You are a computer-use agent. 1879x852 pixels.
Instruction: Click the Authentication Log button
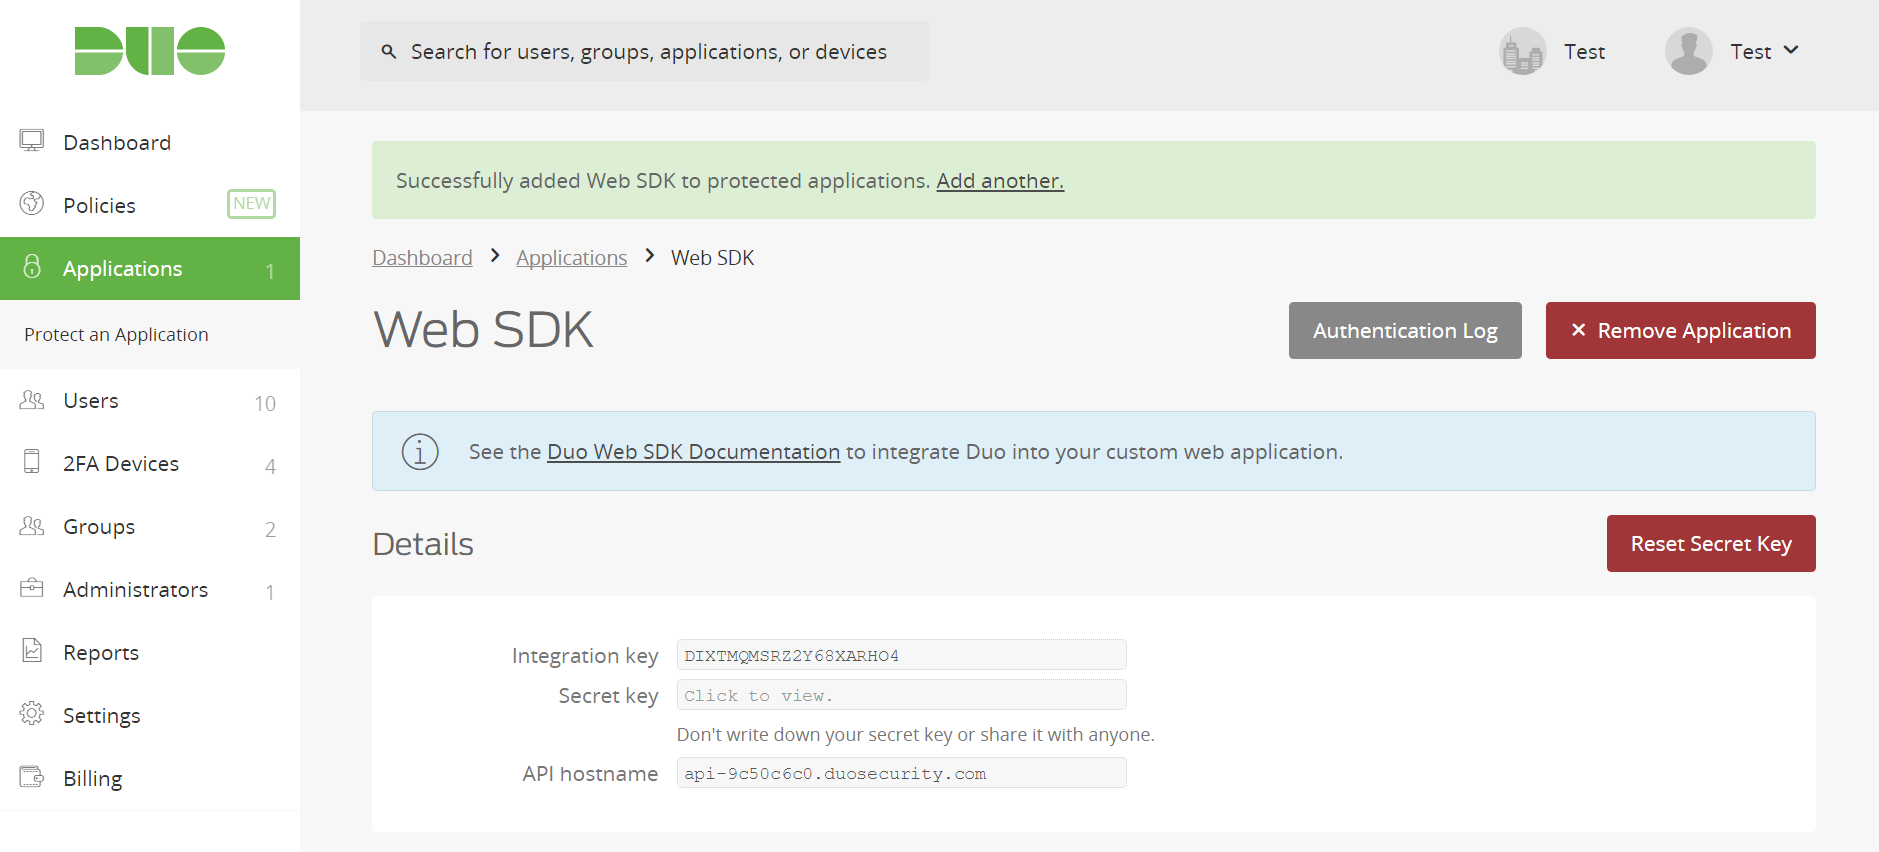tap(1405, 330)
